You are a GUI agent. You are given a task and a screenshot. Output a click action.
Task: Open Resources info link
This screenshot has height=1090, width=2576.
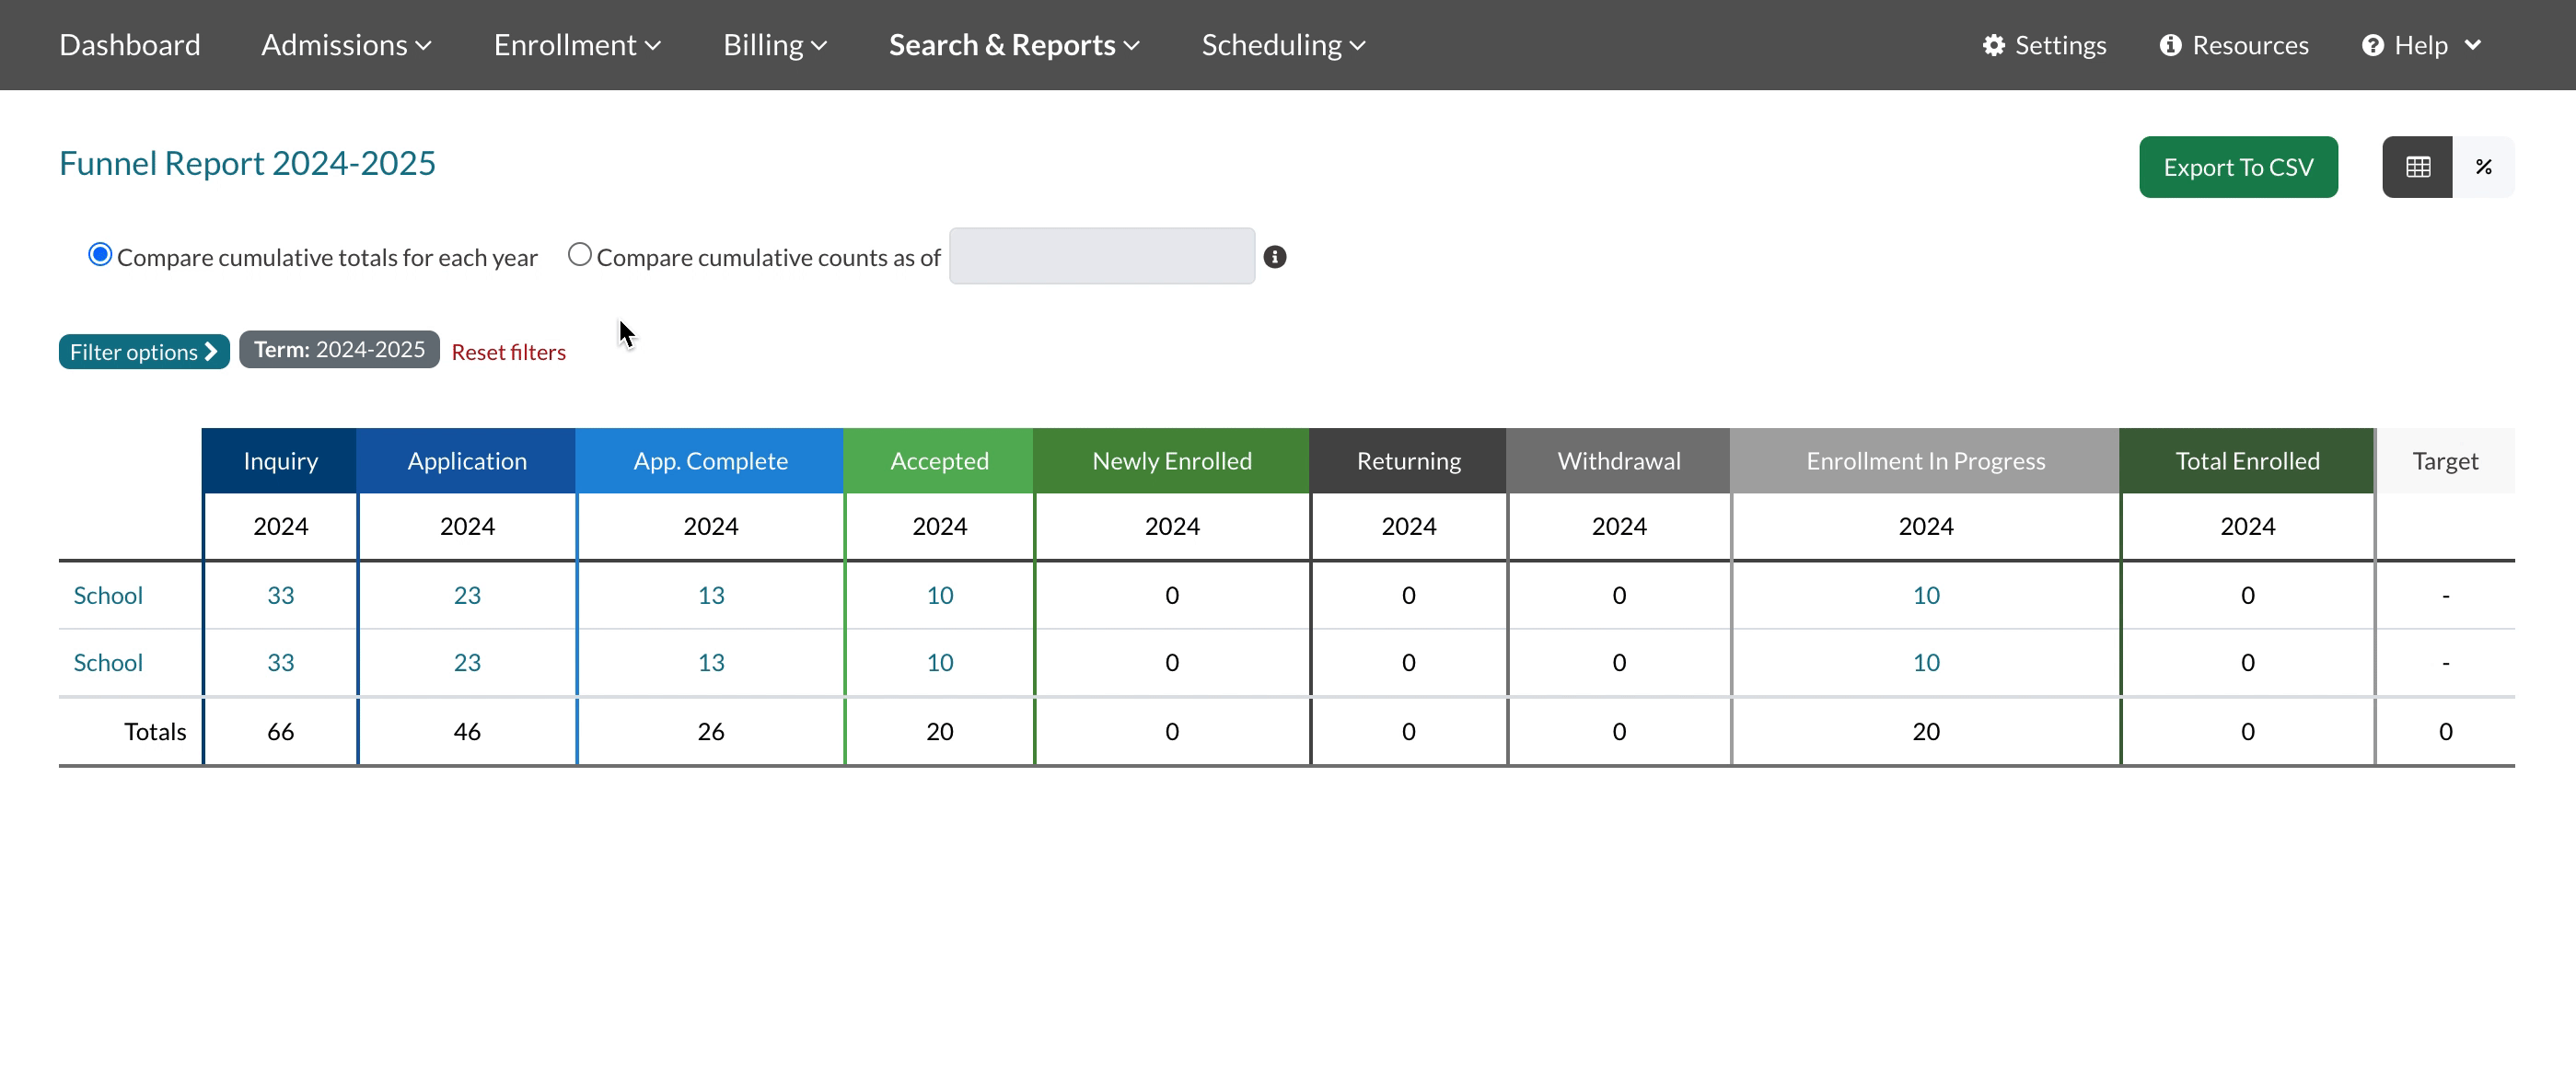tap(2234, 45)
